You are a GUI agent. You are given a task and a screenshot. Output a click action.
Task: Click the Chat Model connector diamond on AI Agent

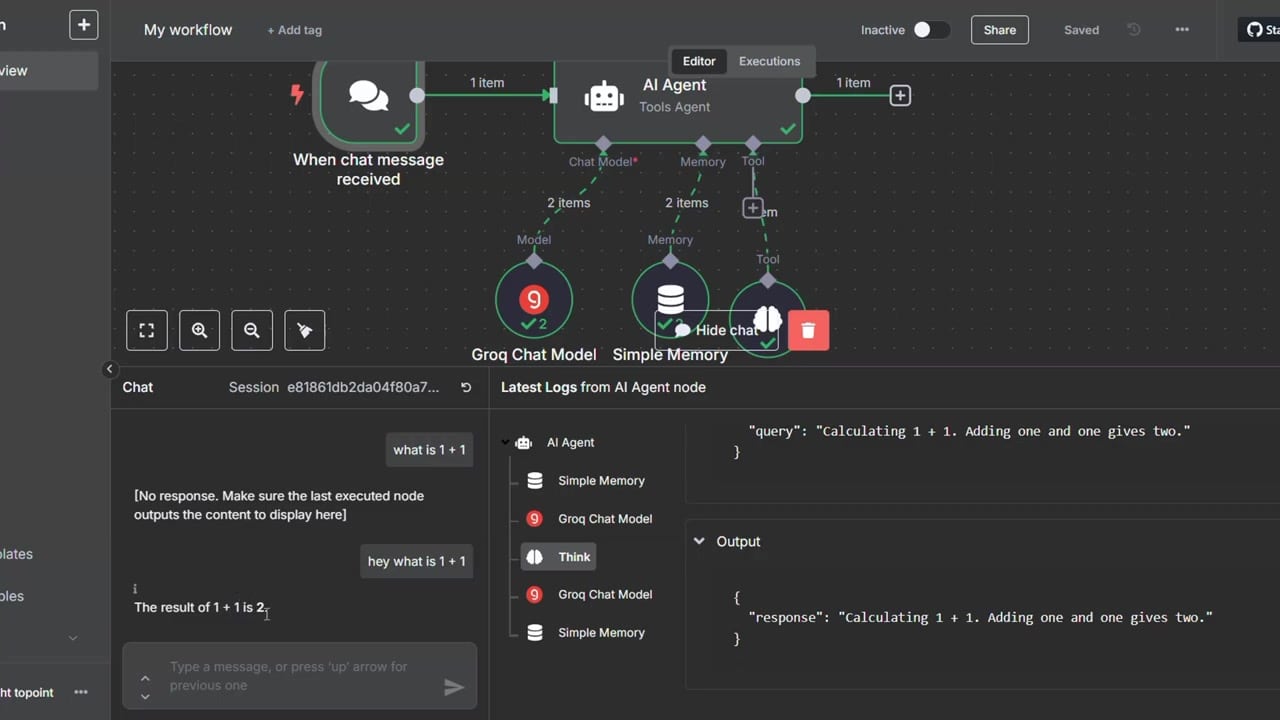point(602,144)
